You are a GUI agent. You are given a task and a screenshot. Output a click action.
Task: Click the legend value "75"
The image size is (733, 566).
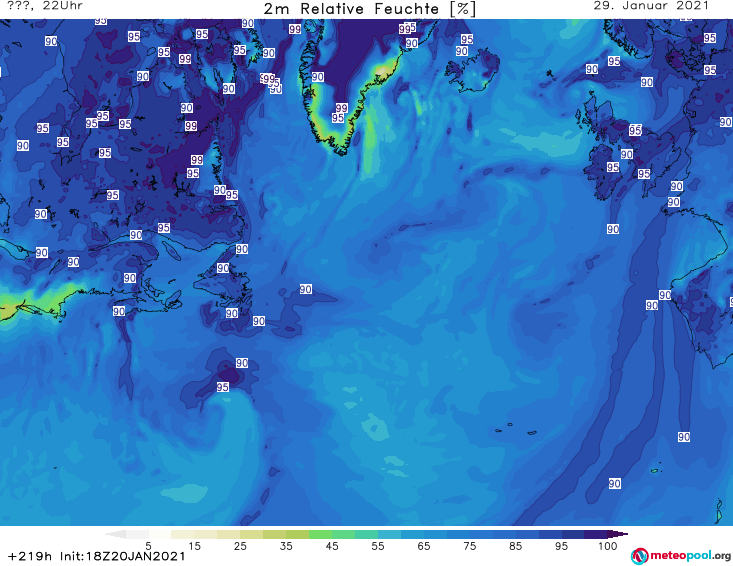pyautogui.click(x=469, y=546)
